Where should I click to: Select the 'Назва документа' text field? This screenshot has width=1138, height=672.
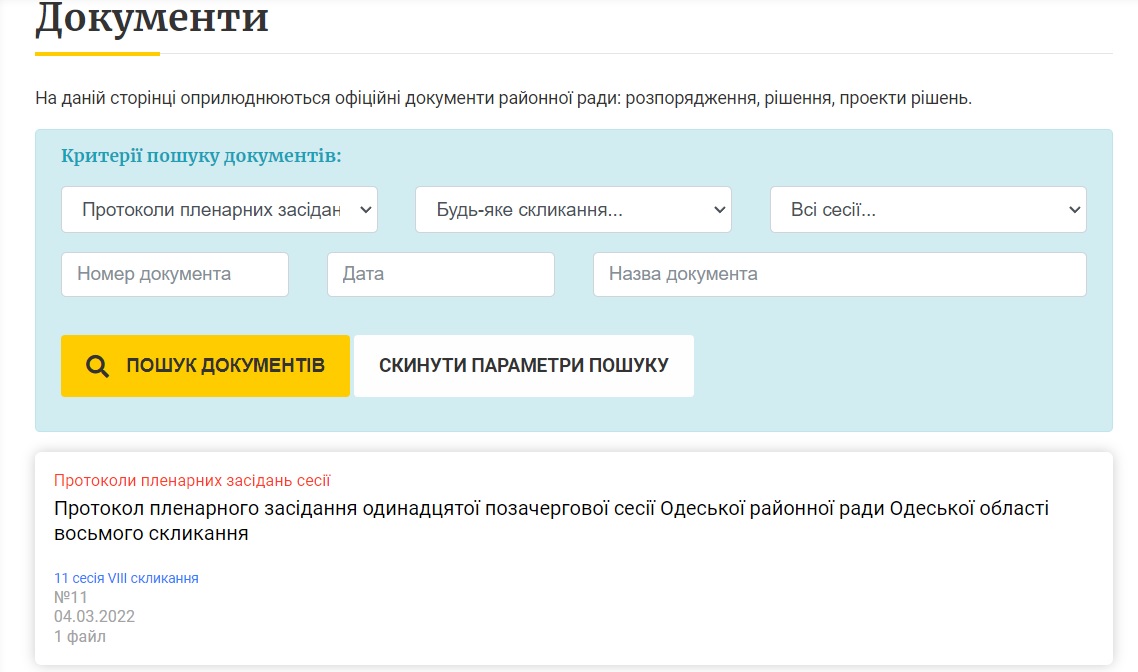(840, 274)
